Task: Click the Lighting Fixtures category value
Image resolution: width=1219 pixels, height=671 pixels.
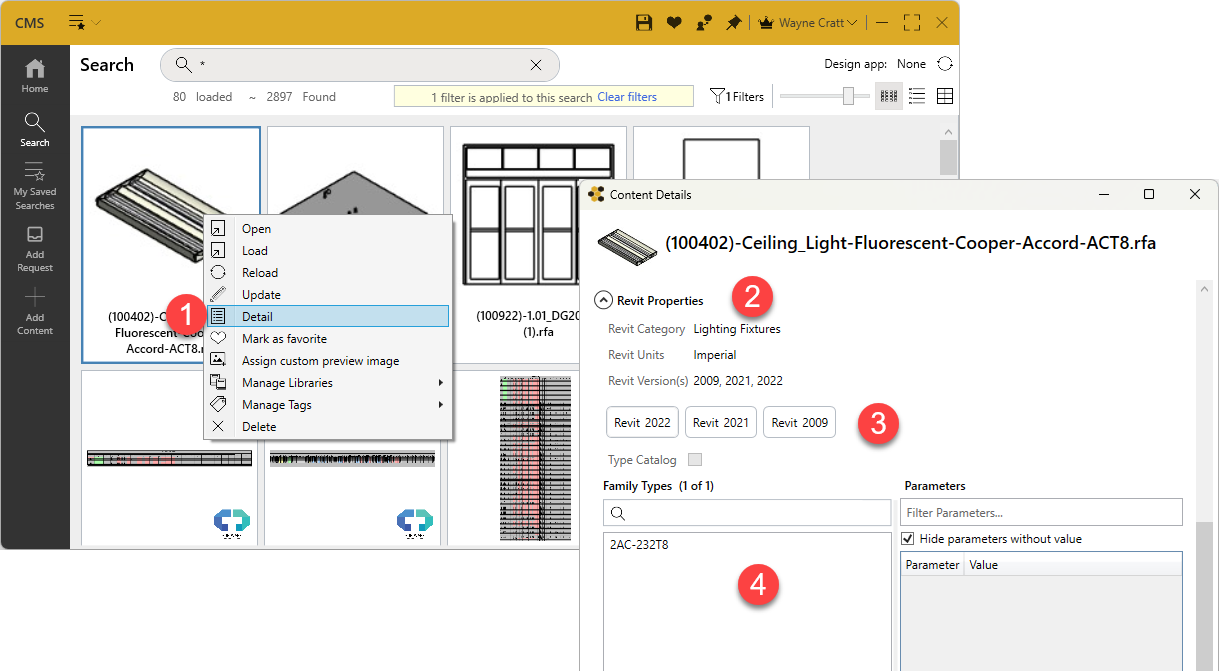Action: click(x=737, y=328)
